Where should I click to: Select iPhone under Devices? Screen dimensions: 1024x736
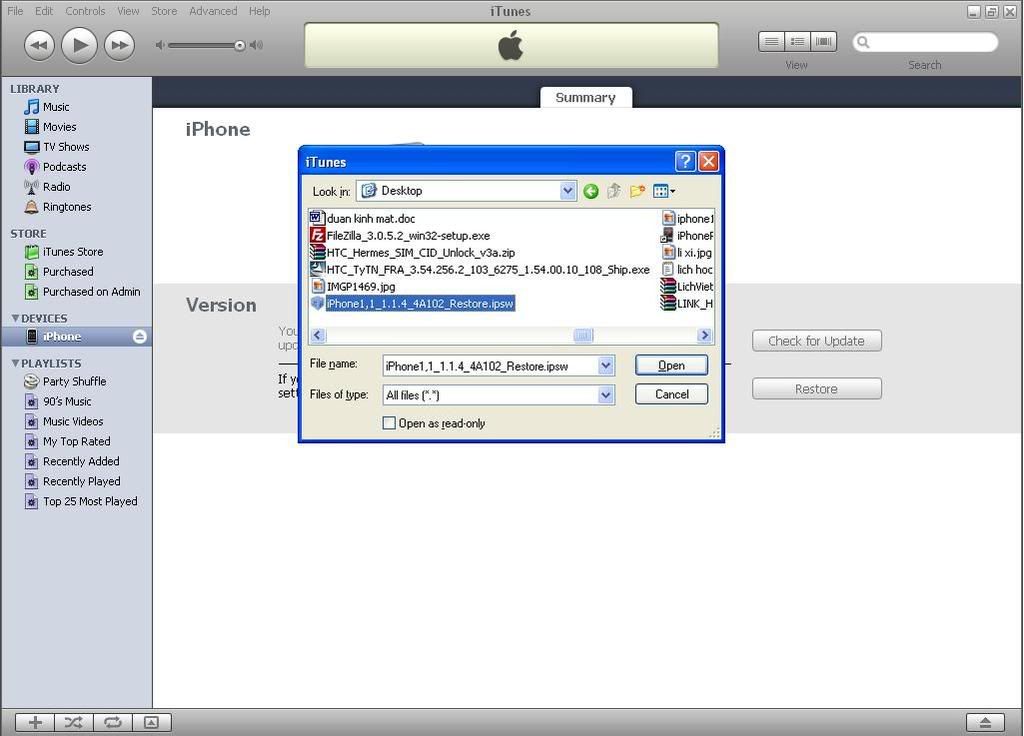[x=62, y=336]
